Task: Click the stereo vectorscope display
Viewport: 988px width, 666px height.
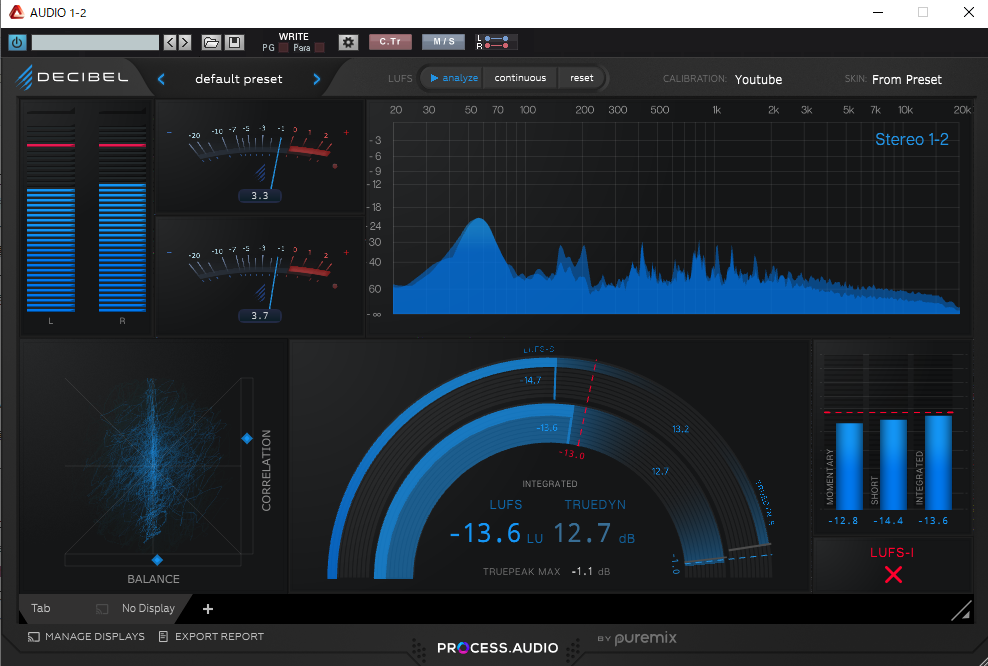Action: coord(152,465)
